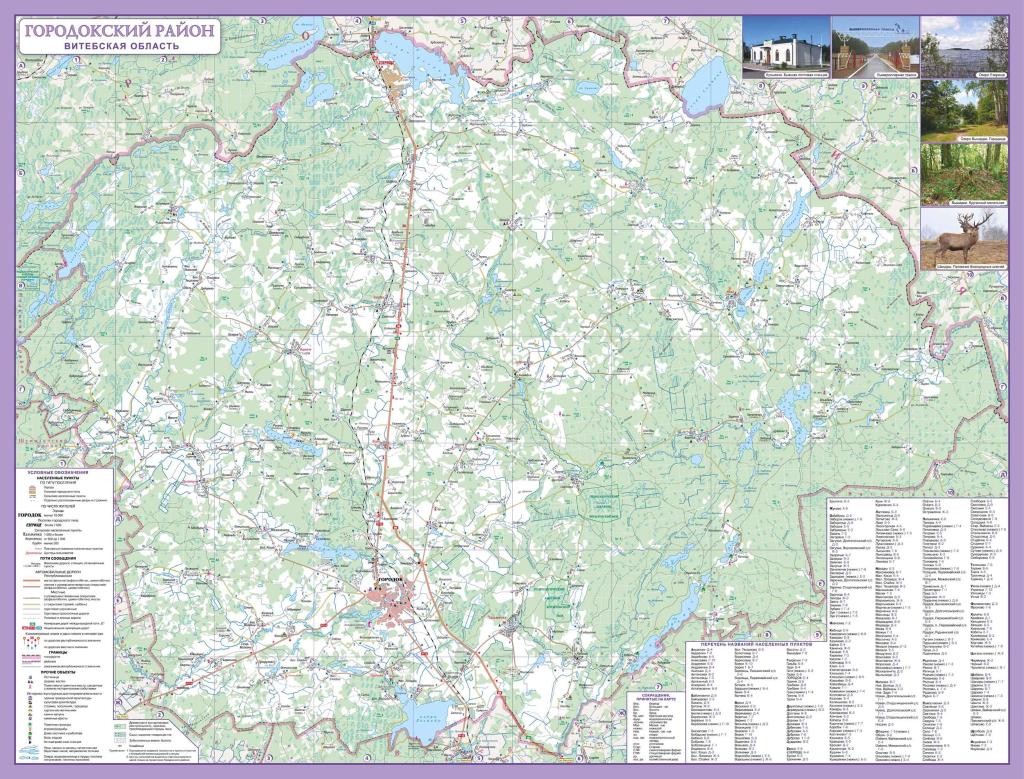Open the road with gate entrance photo

pos(874,45)
